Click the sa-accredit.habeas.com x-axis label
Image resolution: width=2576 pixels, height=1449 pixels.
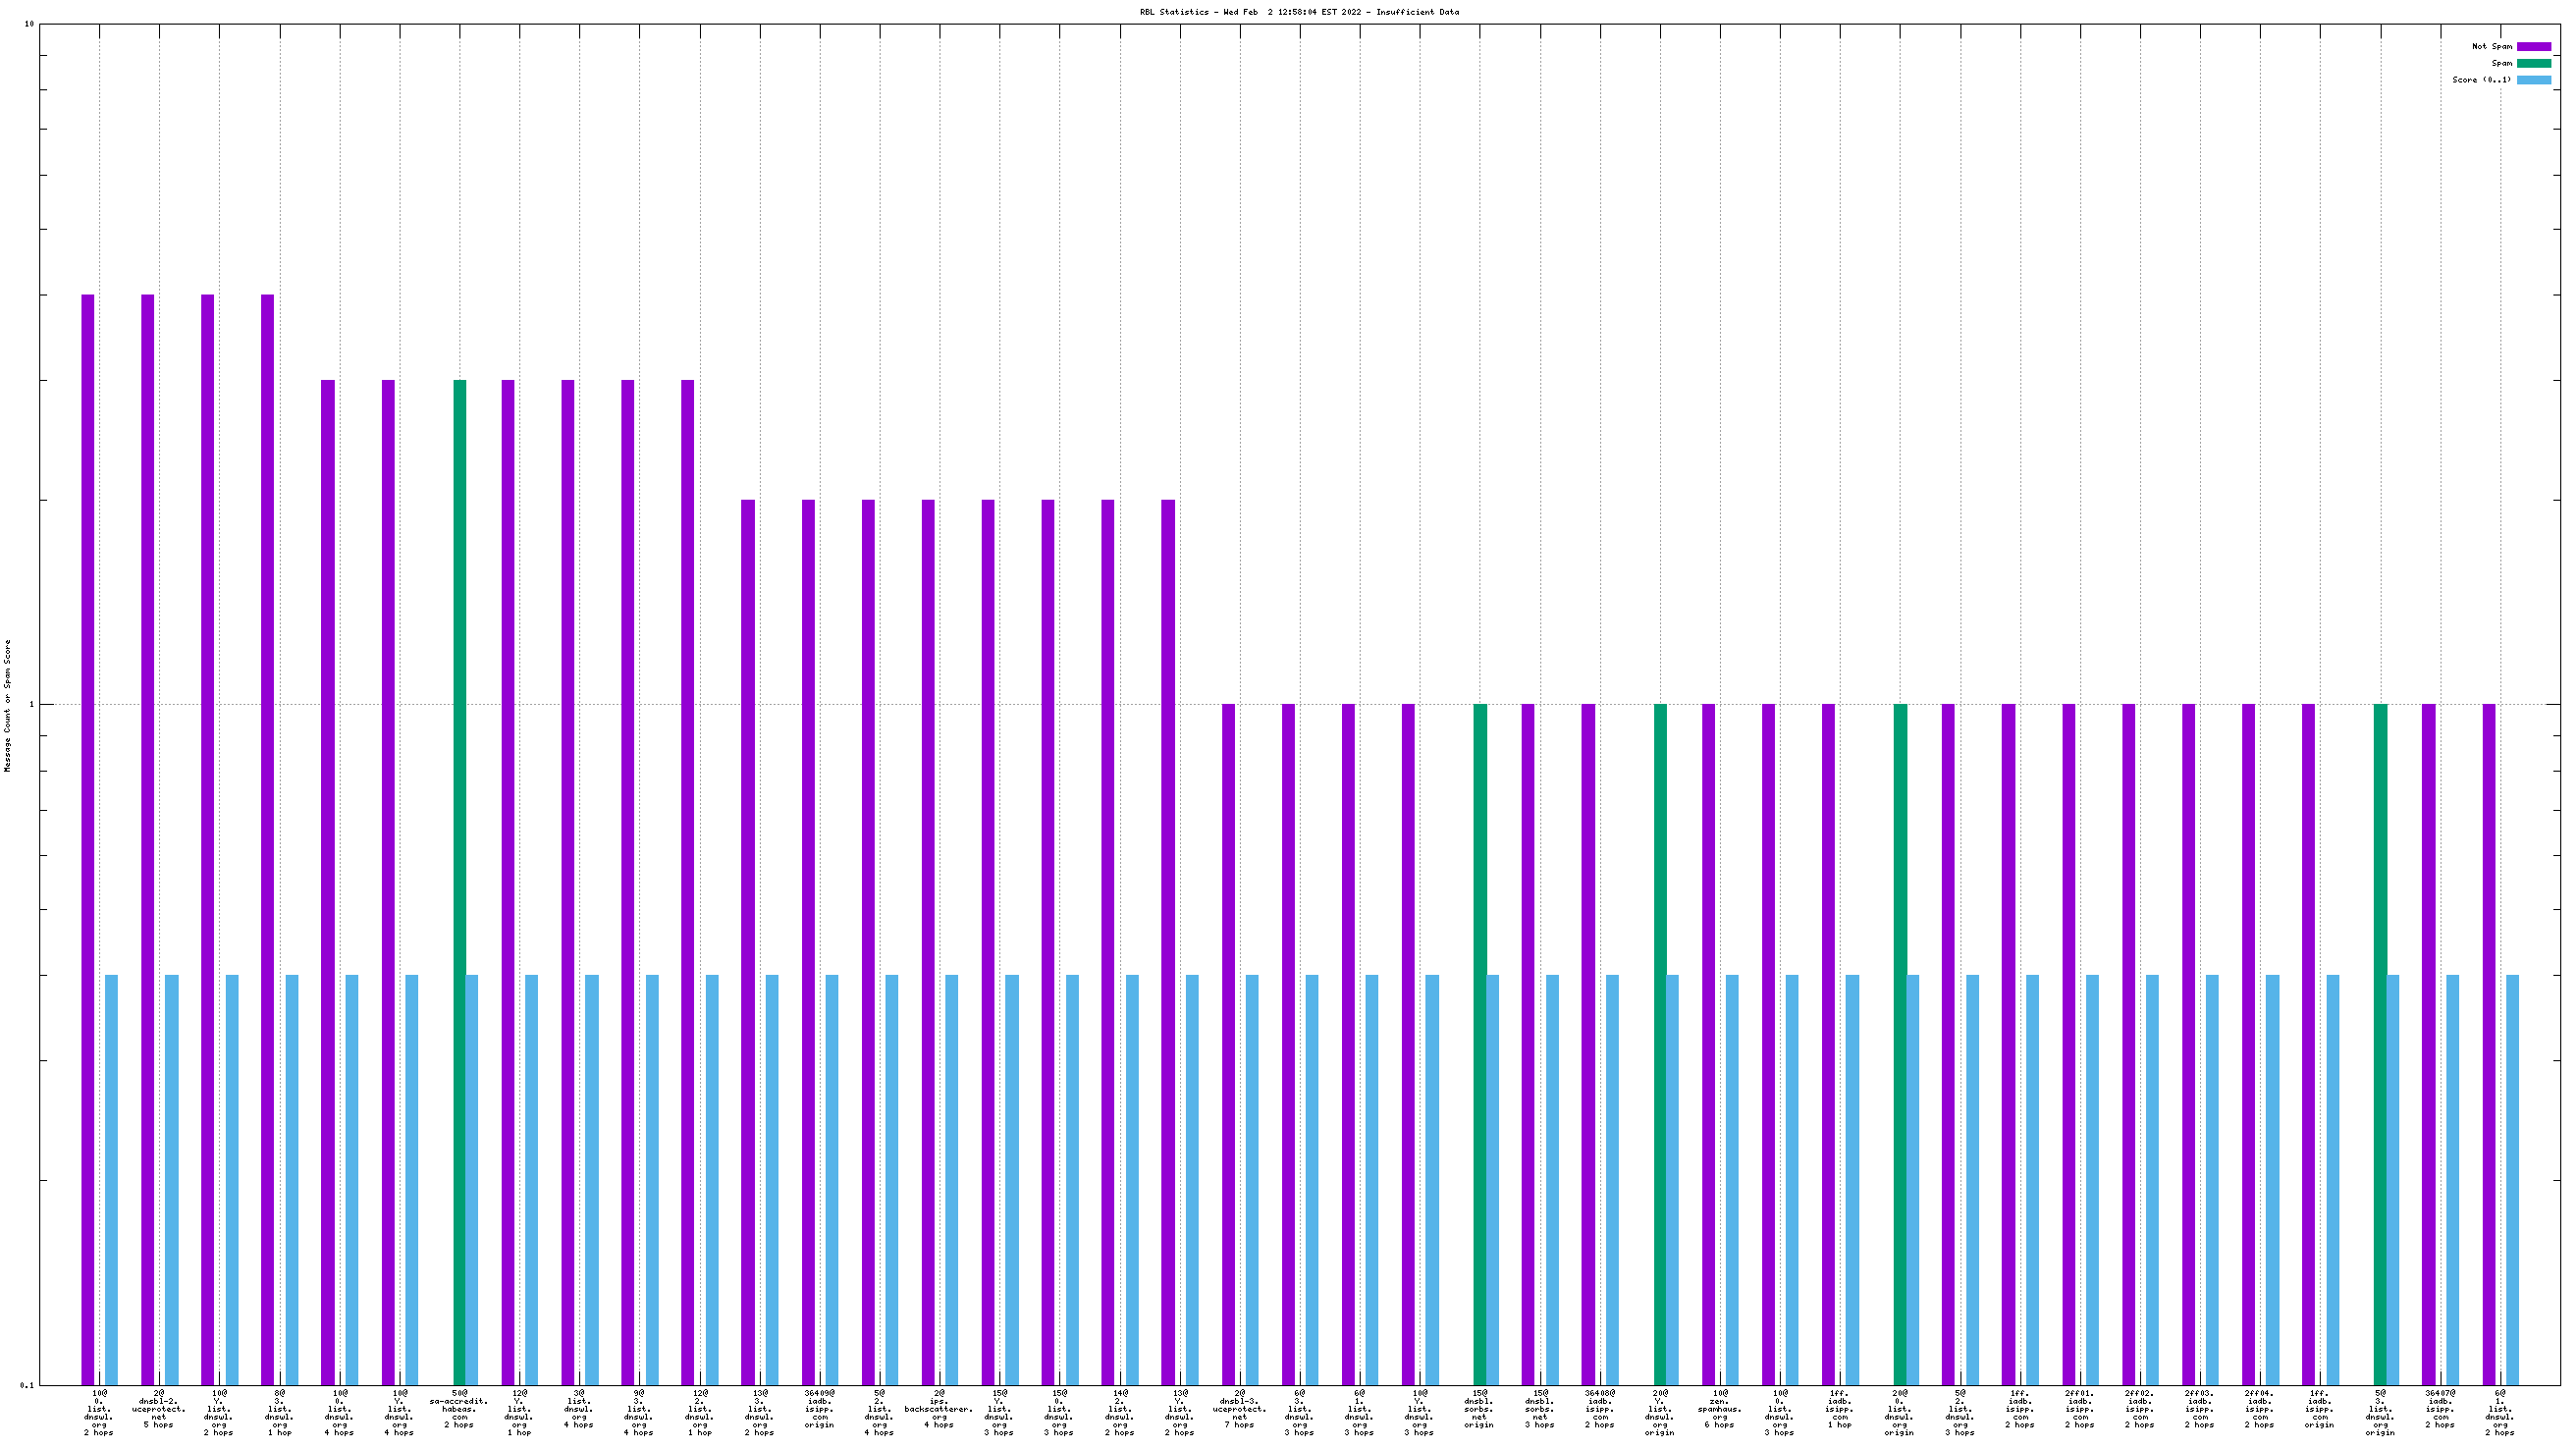(459, 1412)
